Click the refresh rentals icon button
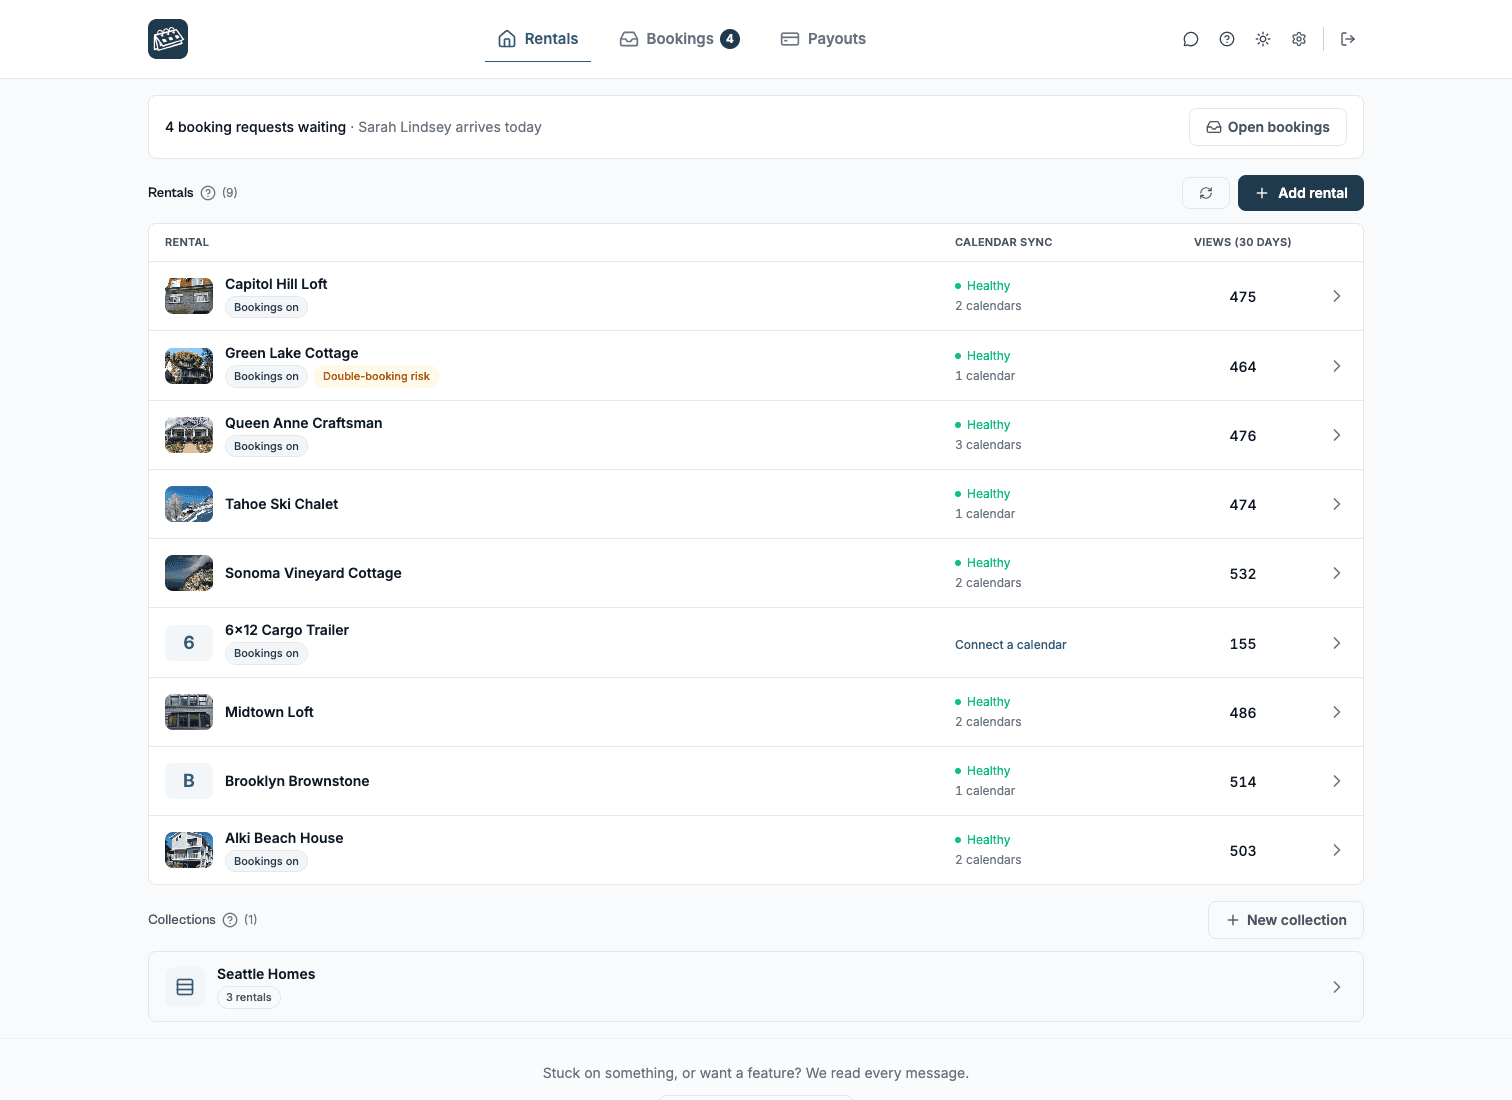The image size is (1512, 1100). (1206, 193)
